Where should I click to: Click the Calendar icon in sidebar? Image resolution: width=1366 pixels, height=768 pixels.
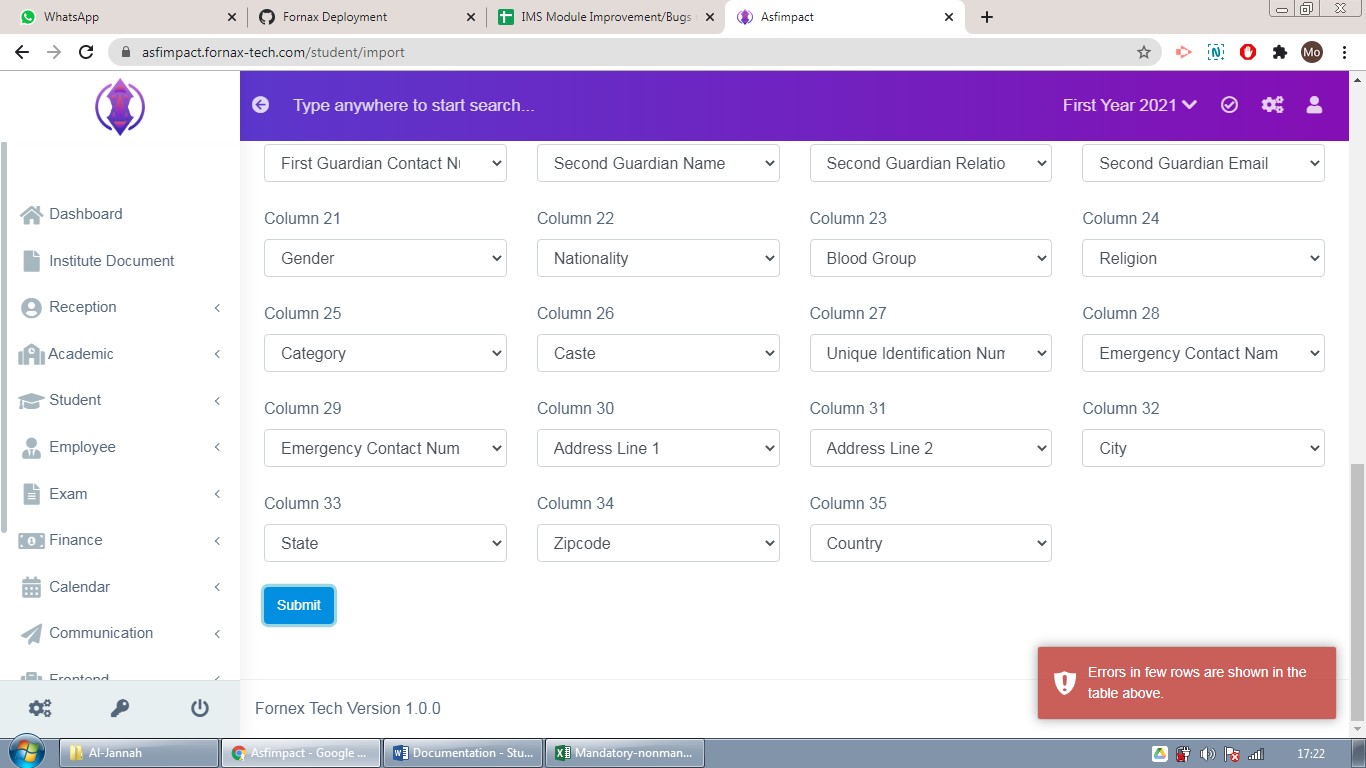coord(32,587)
